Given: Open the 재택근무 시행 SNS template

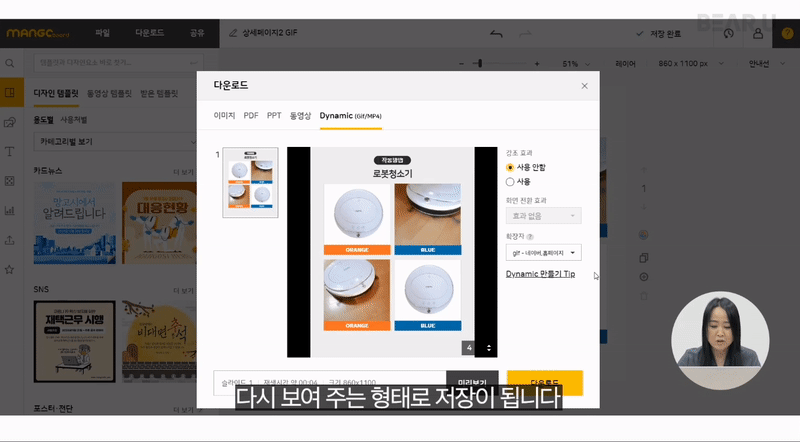Looking at the screenshot, I should 74,341.
